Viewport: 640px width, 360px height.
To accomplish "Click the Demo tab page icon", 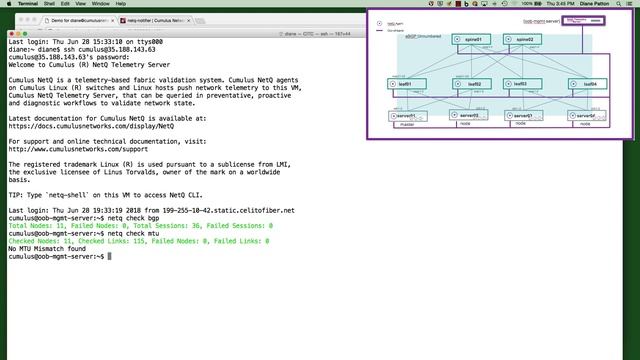I will pyautogui.click(x=47, y=20).
